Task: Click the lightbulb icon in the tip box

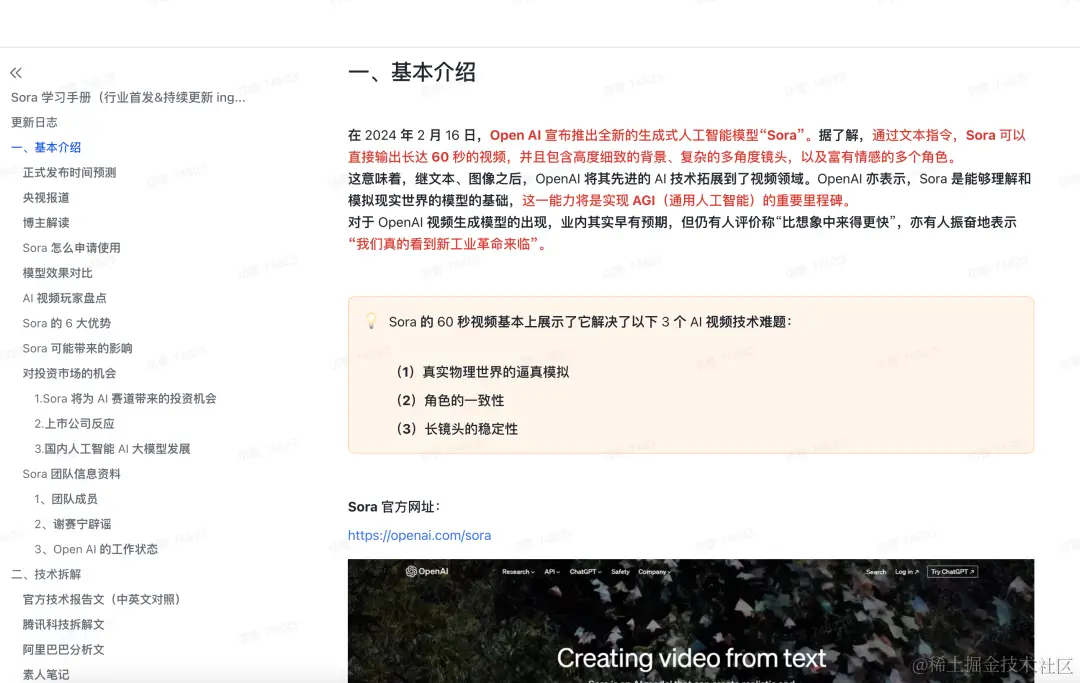Action: (x=371, y=321)
